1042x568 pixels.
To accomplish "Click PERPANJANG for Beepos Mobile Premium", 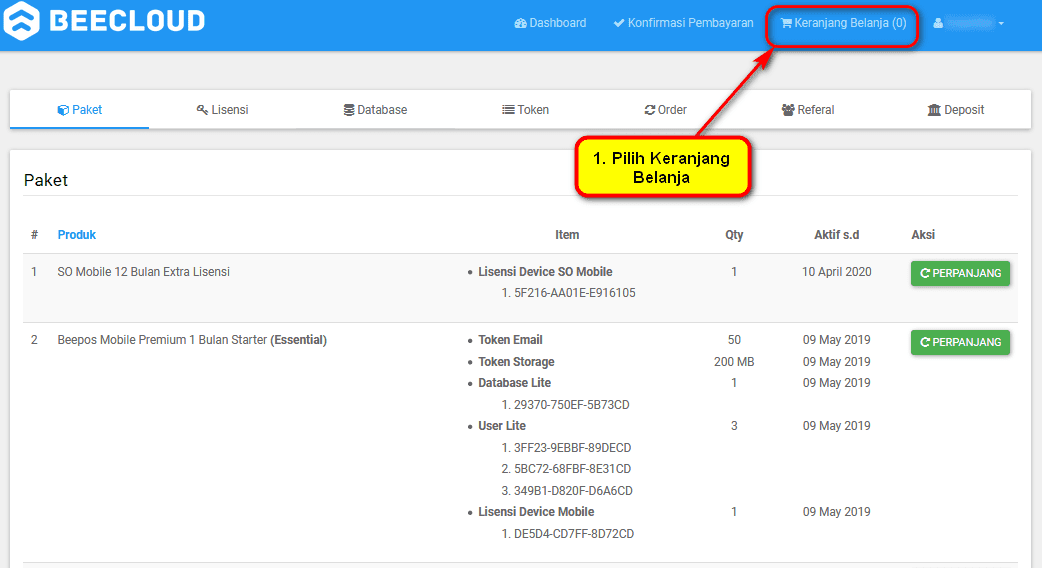I will 960,342.
